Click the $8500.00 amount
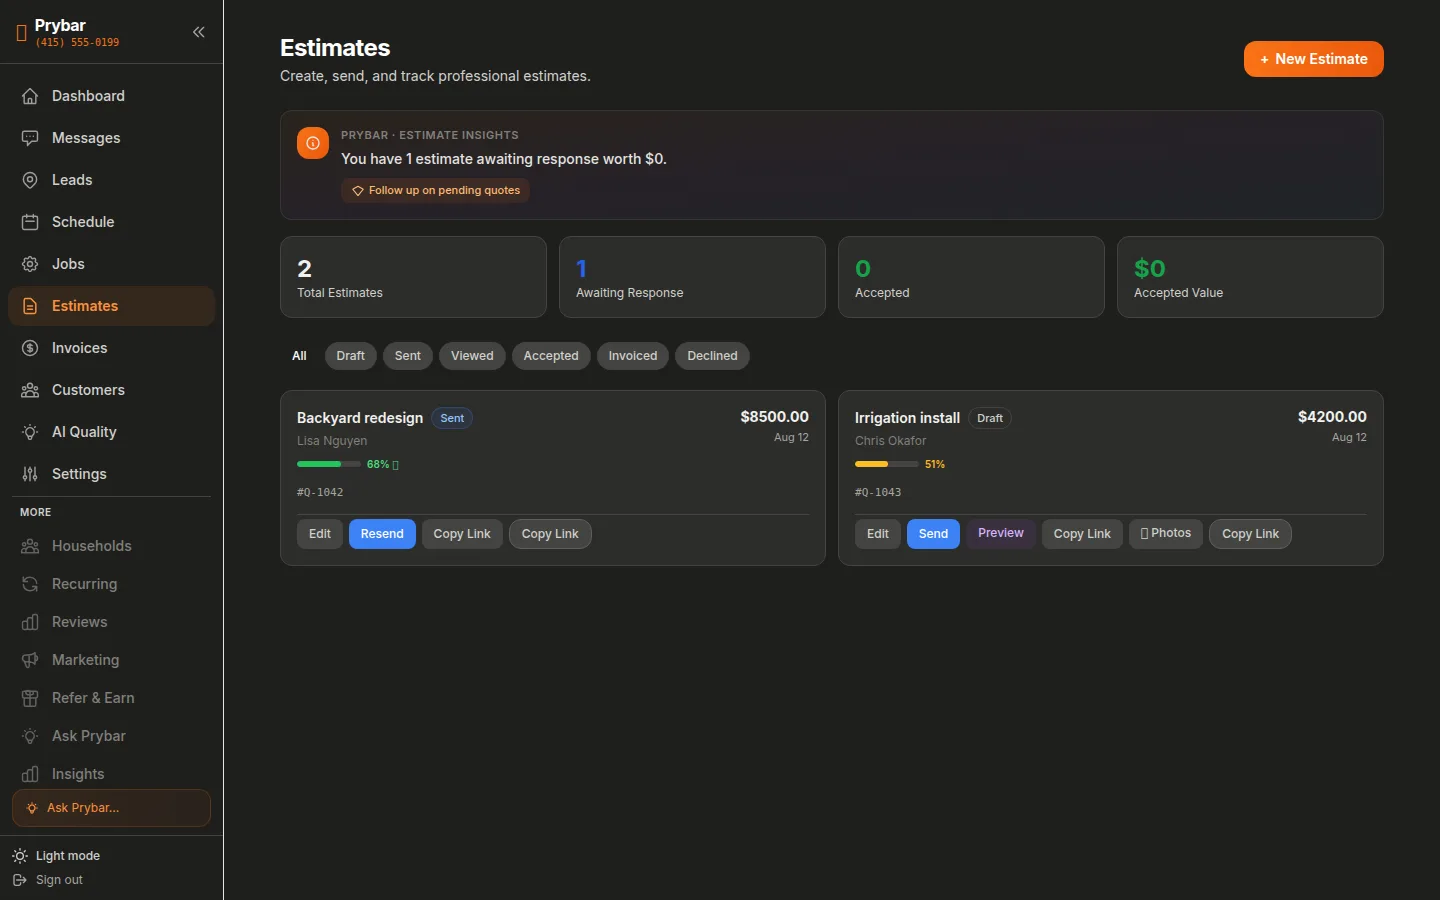1440x900 pixels. [x=774, y=417]
